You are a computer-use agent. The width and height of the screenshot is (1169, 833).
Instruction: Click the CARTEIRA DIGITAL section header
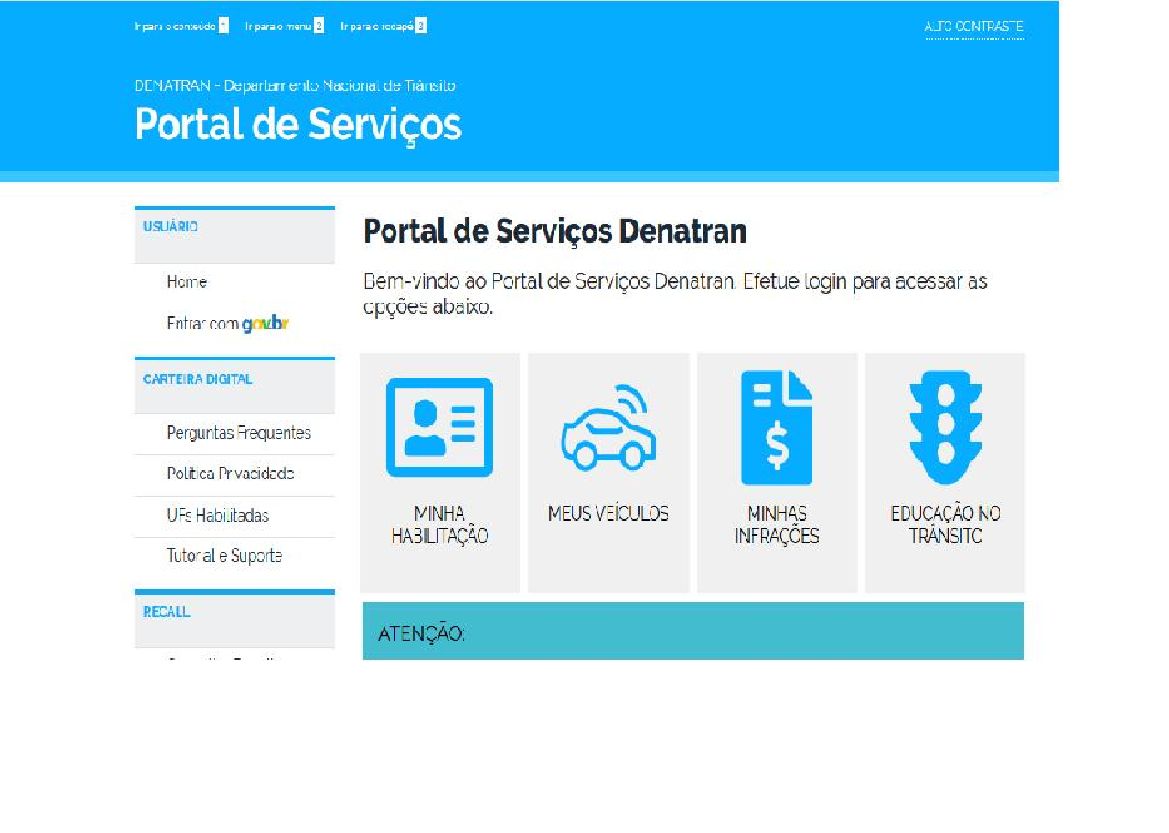235,386
